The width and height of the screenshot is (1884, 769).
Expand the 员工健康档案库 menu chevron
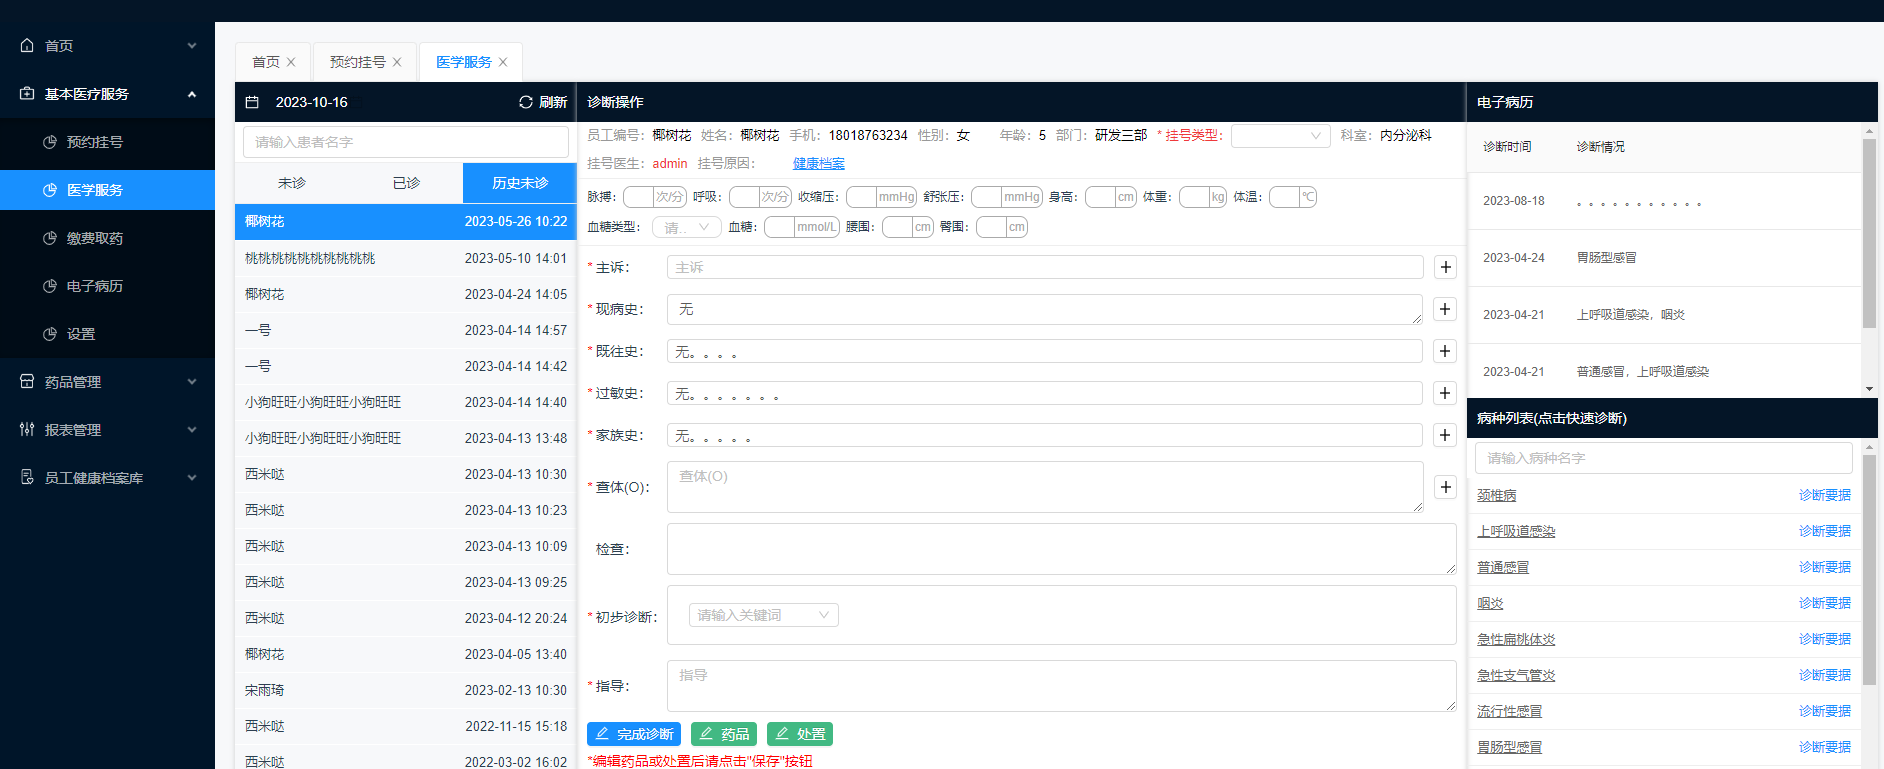192,477
